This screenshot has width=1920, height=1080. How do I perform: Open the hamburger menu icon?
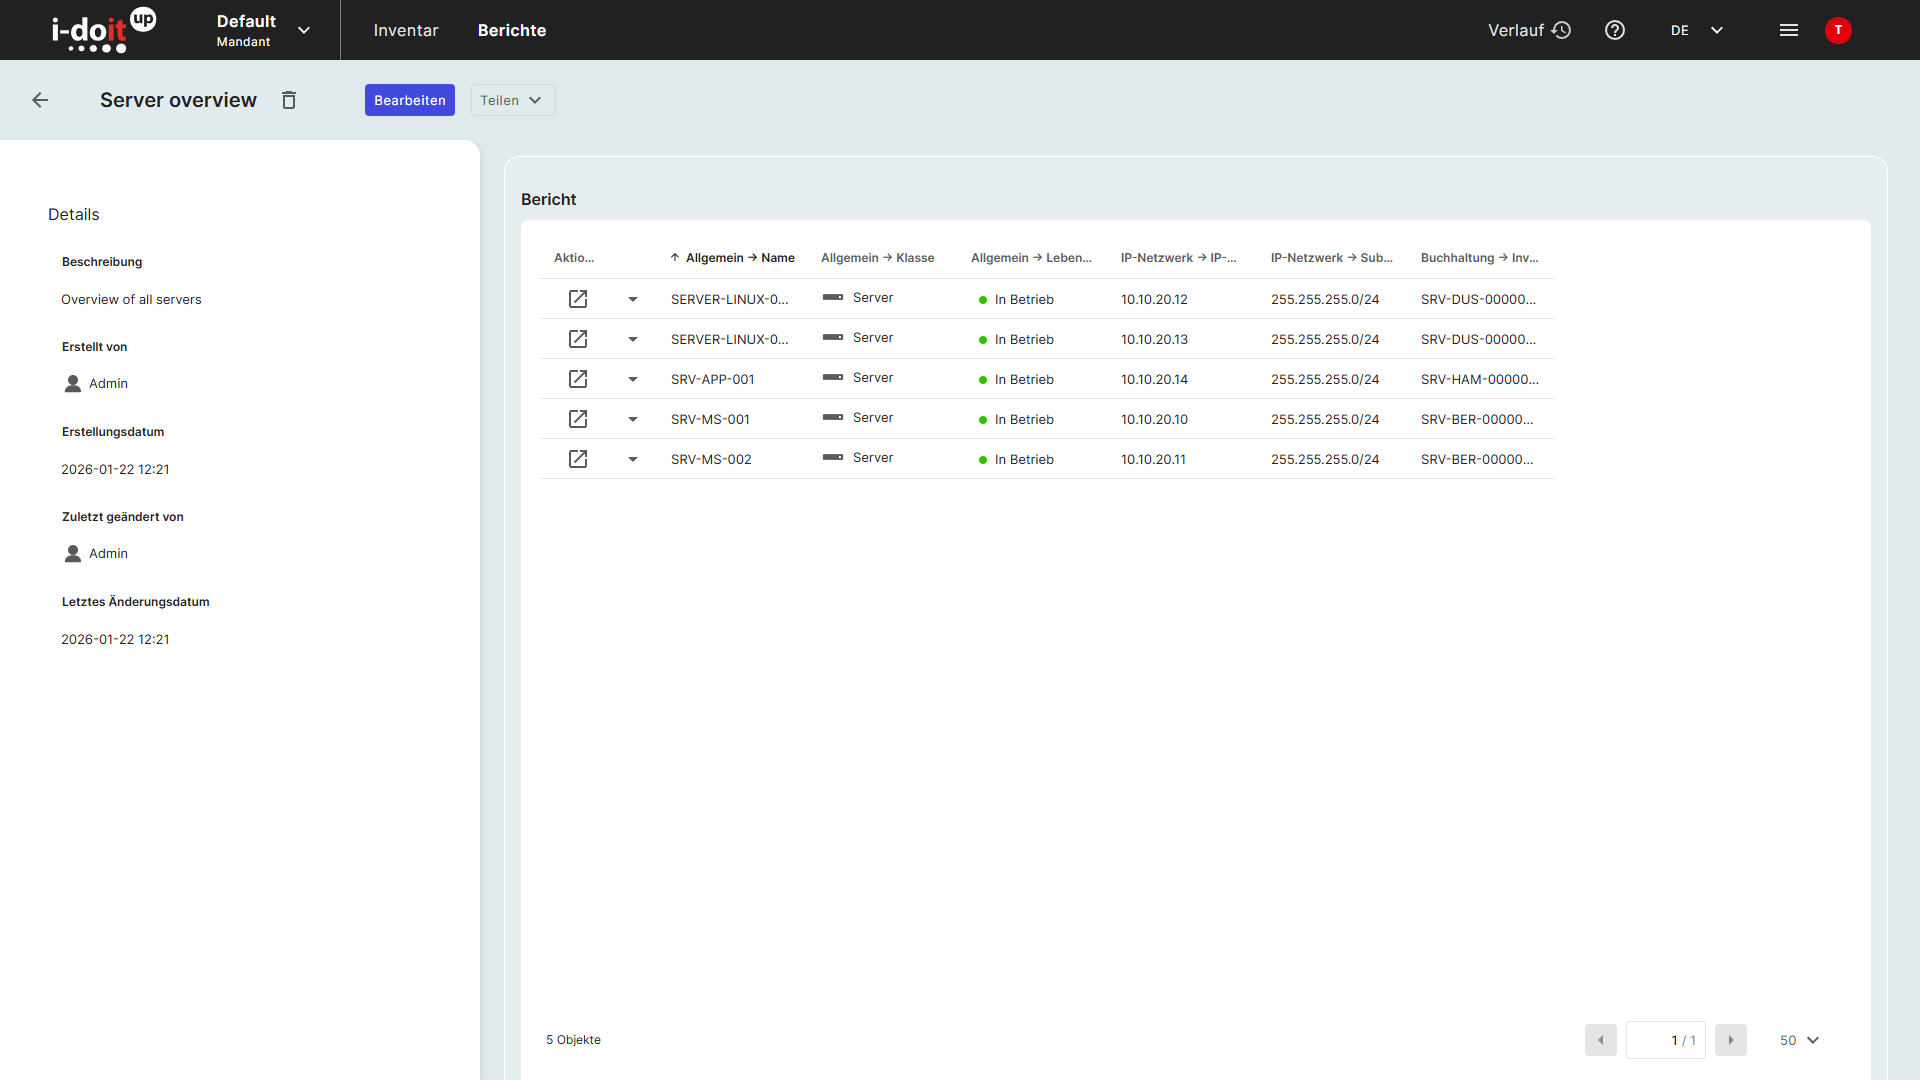tap(1789, 30)
